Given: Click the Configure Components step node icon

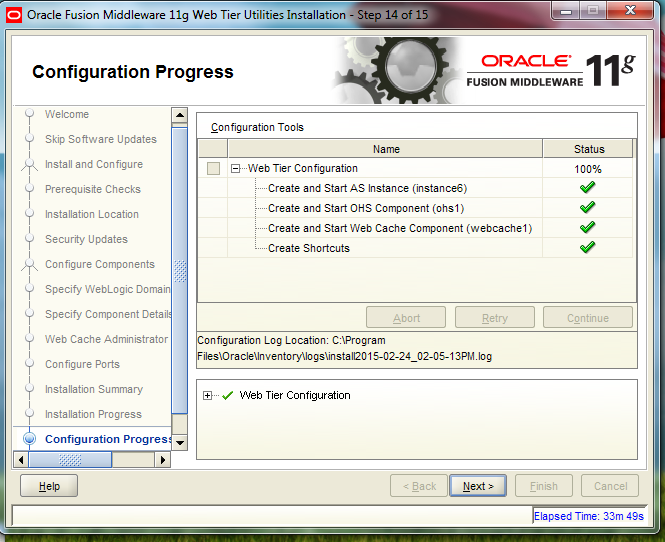Looking at the screenshot, I should tap(29, 265).
